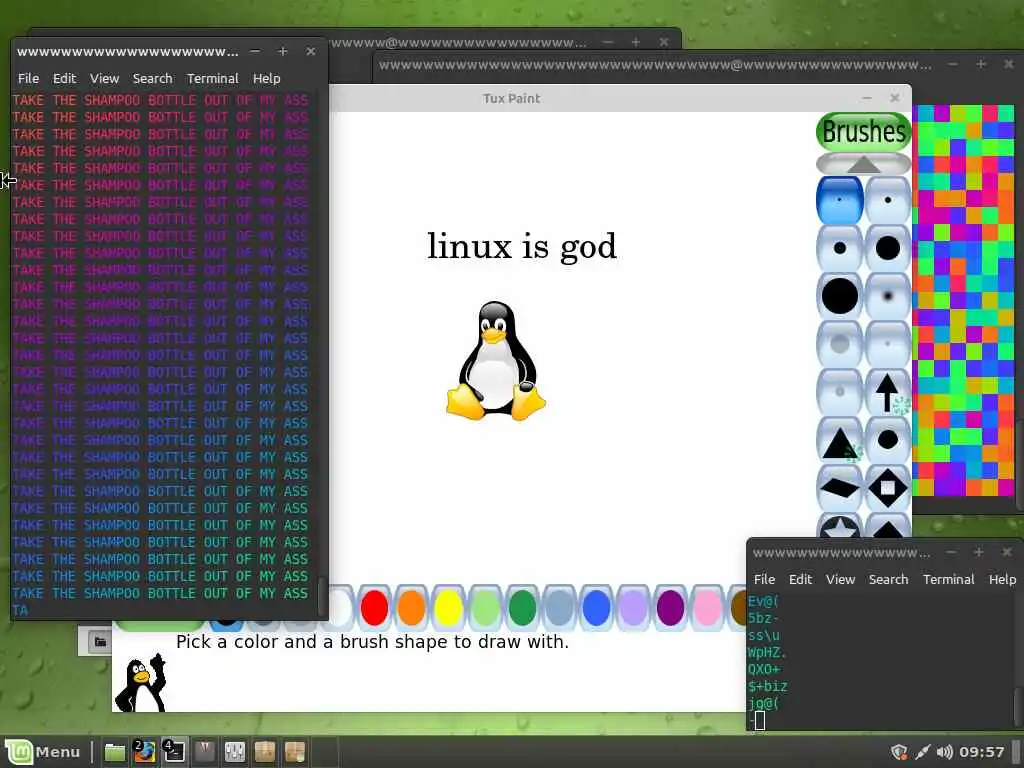The width and height of the screenshot is (1024, 768).
Task: Choose the medium round dot brush
Action: [x=840, y=248]
